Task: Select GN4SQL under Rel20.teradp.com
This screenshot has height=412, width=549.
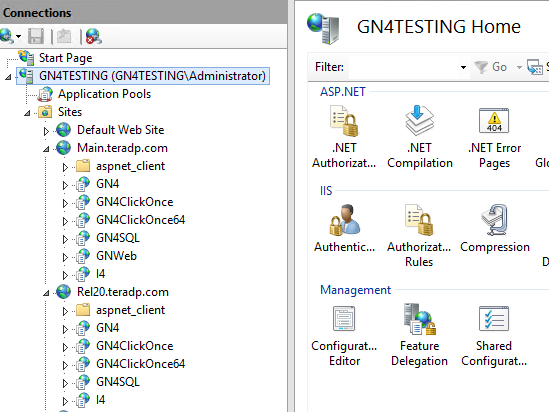Action: (118, 382)
